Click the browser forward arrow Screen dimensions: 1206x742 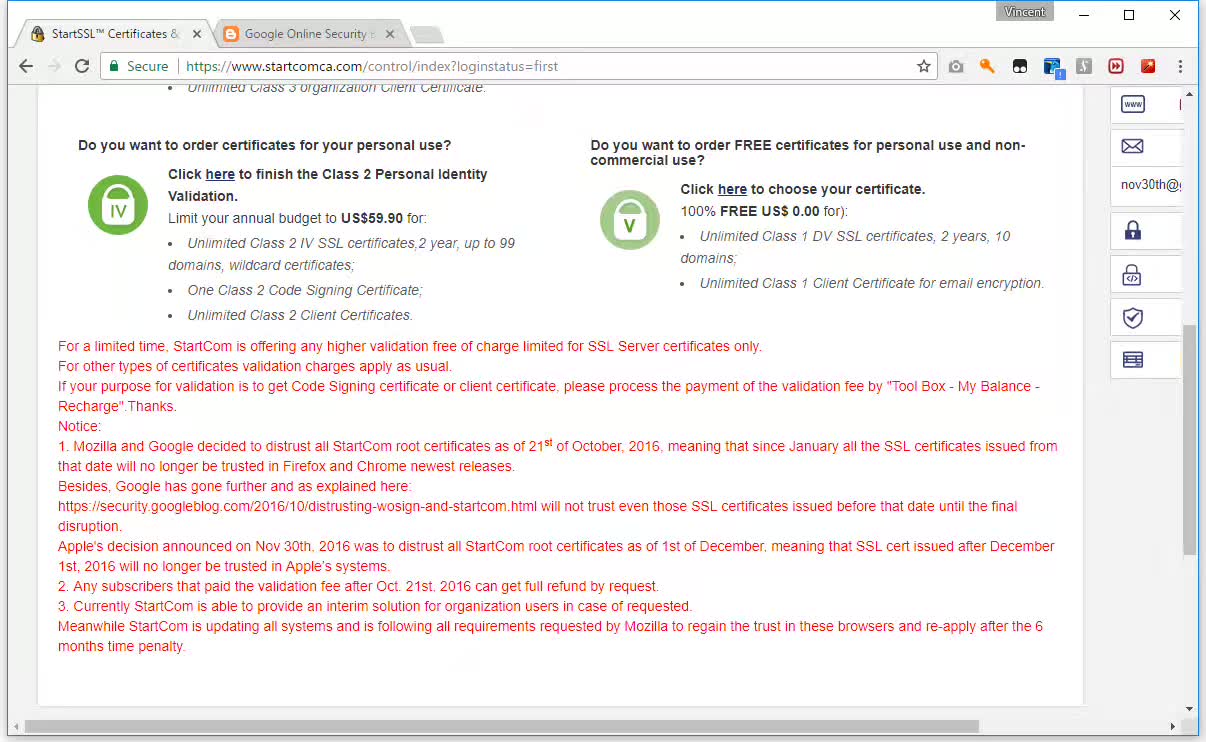click(54, 66)
